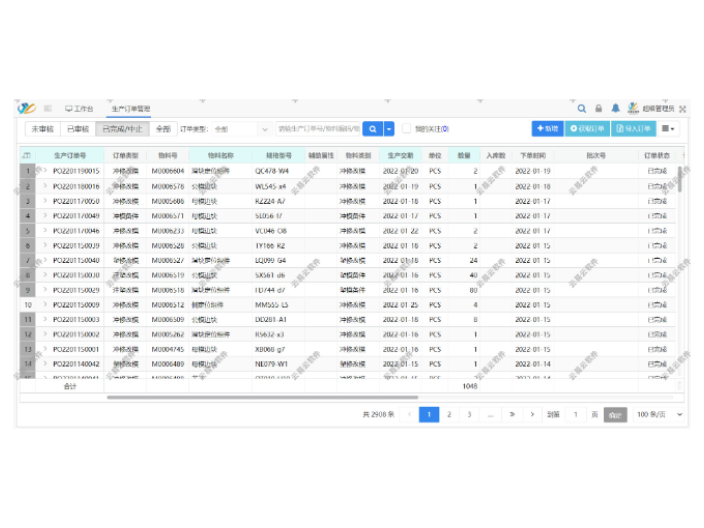Sort by 生产订单号 column header
The height and width of the screenshot is (528, 704).
[x=70, y=155]
